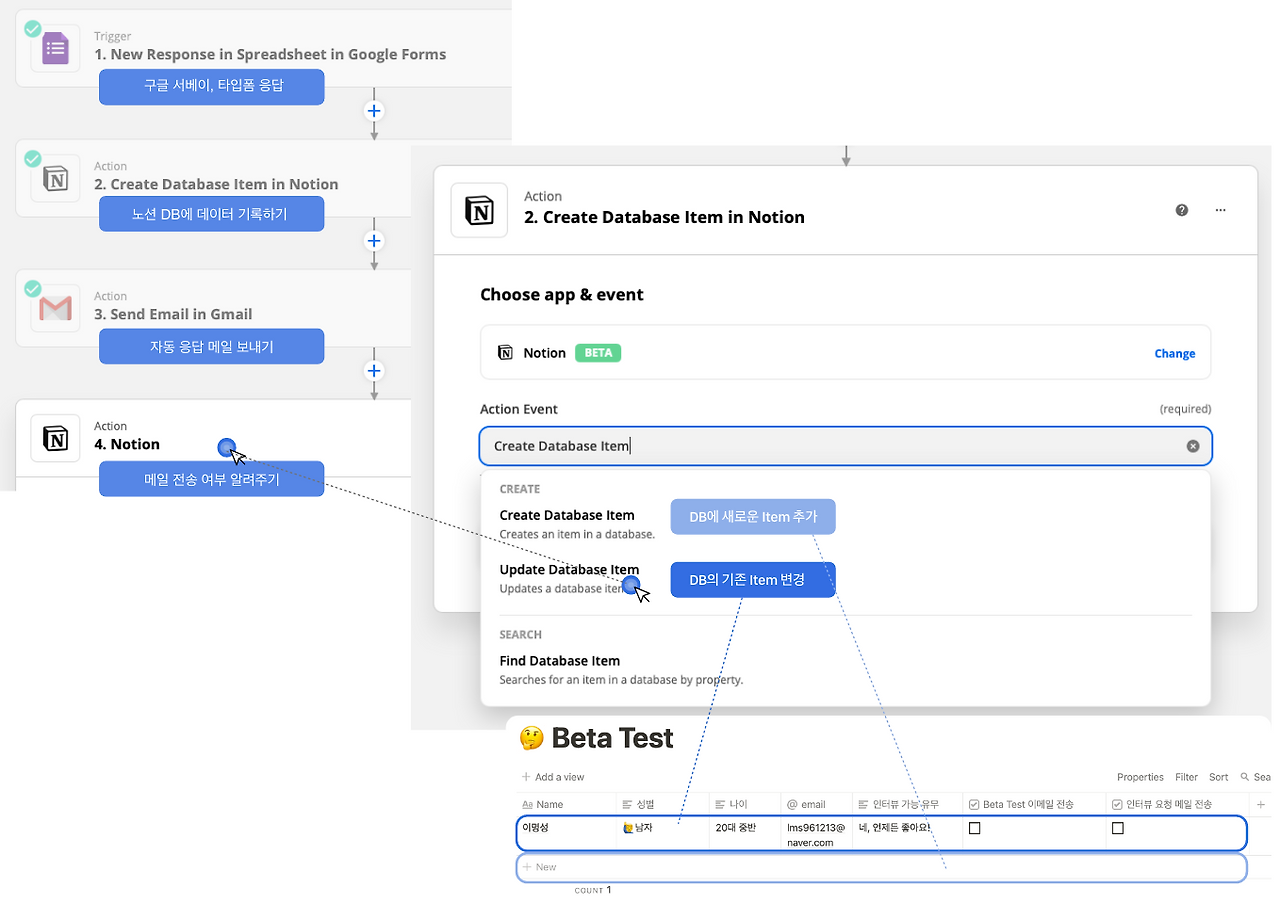Click the plus icon to add table column

point(1261,804)
